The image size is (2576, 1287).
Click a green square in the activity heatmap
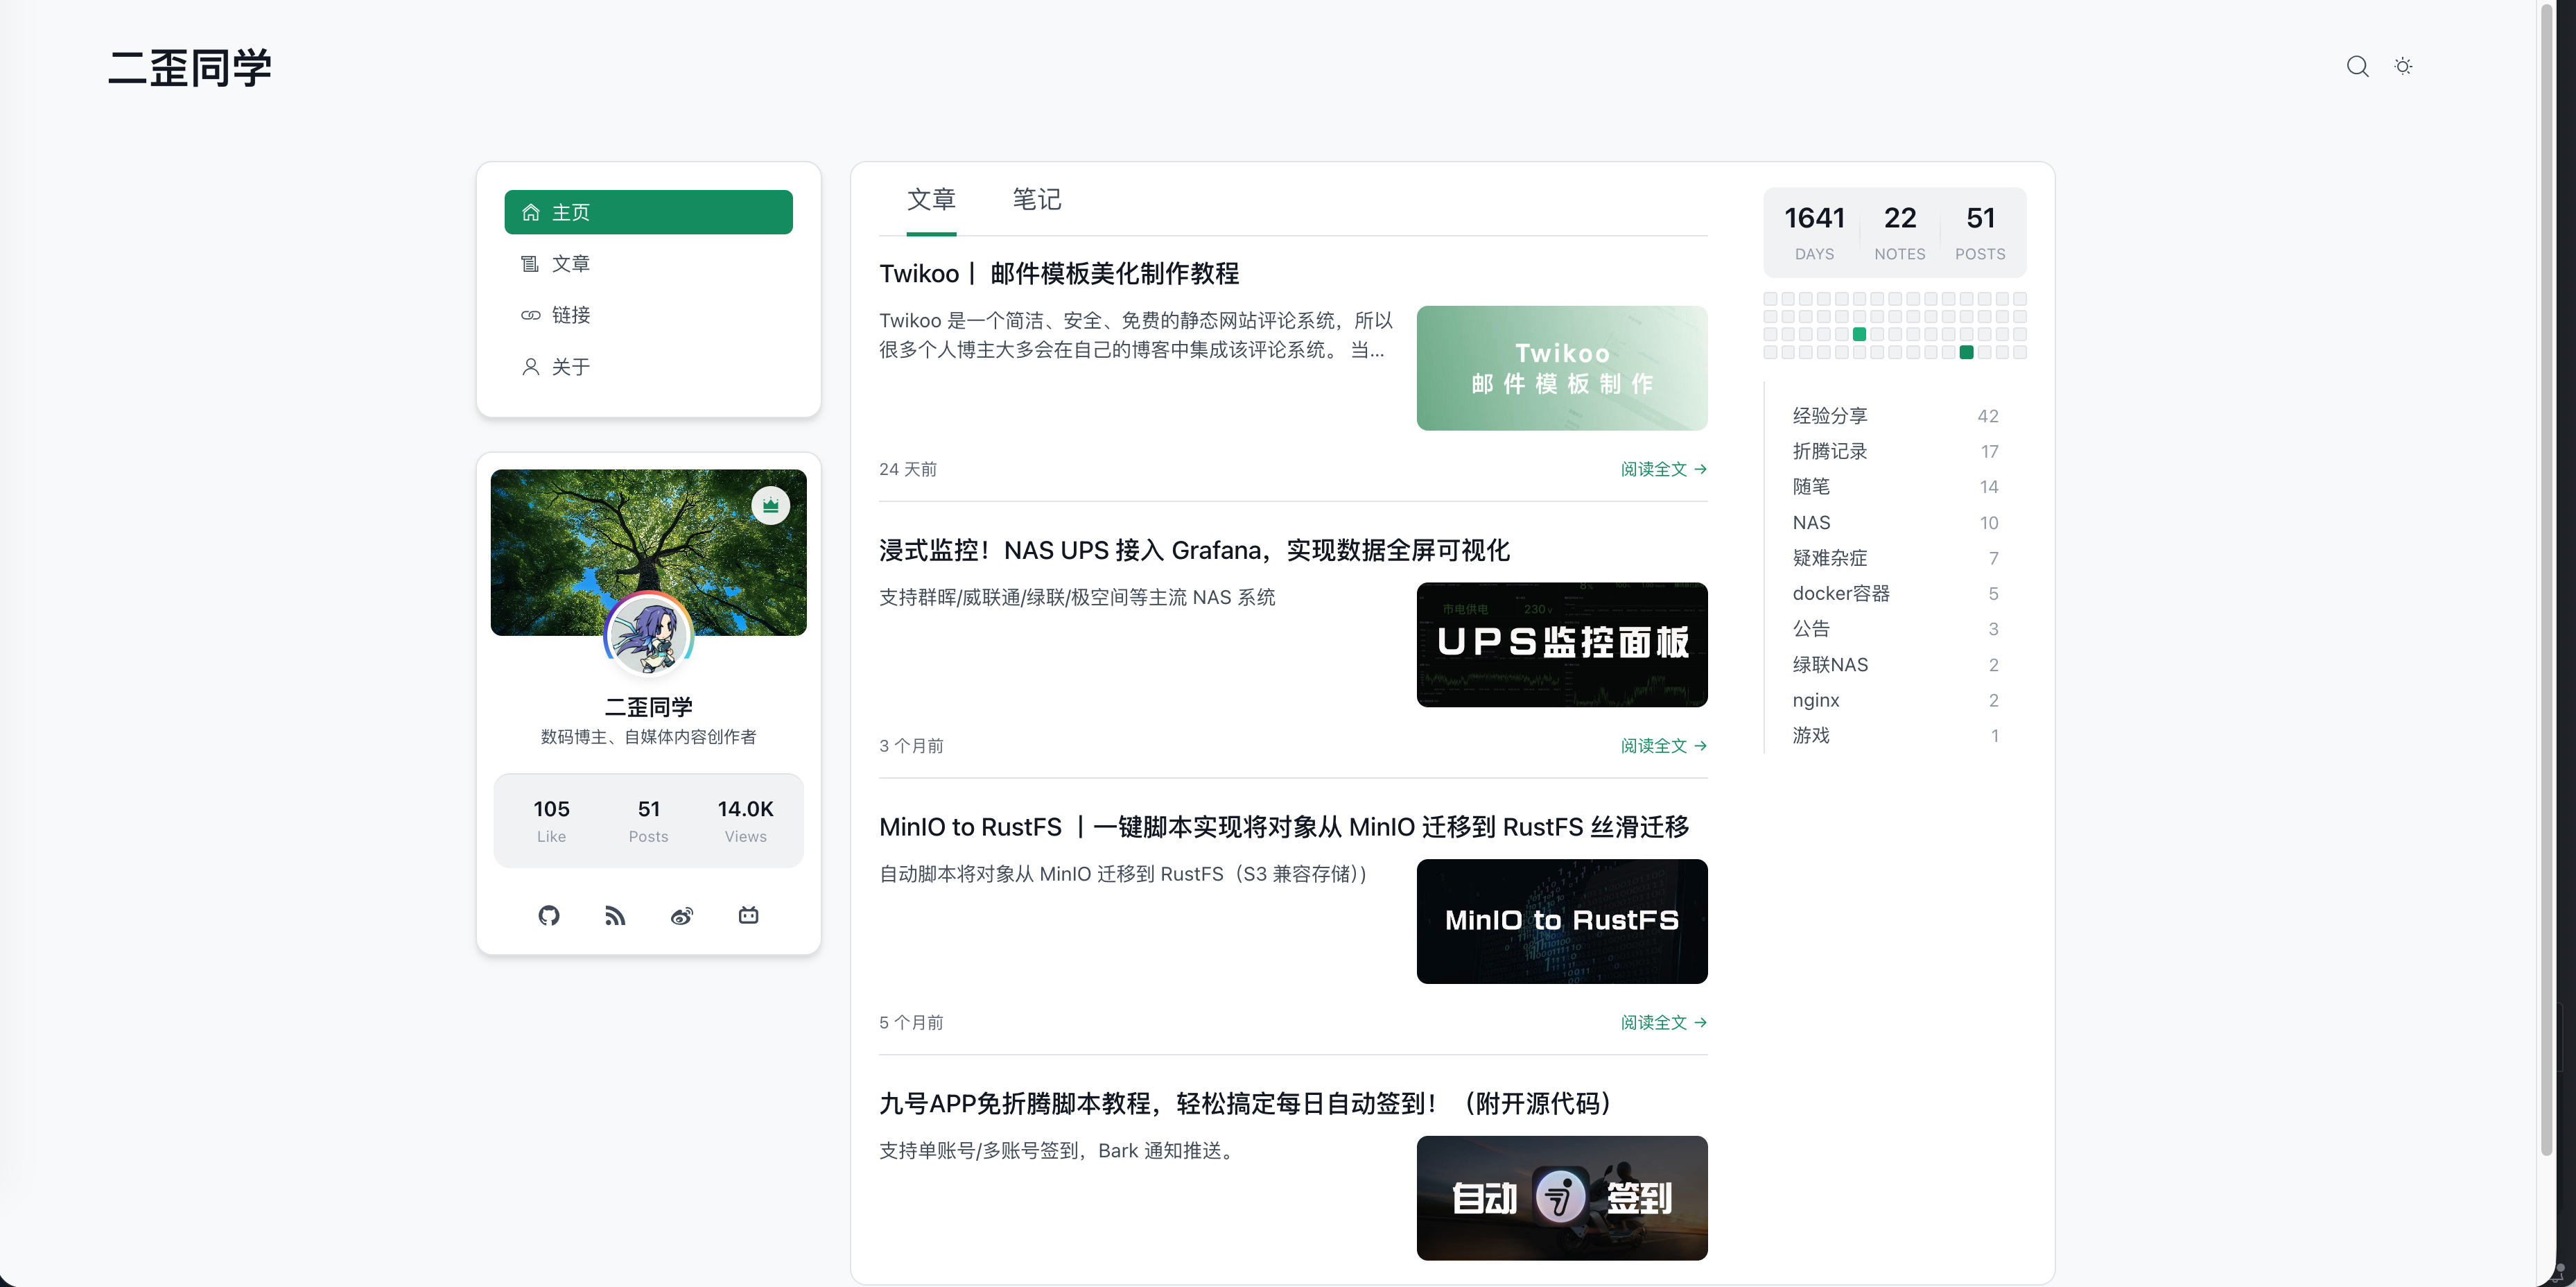(1859, 334)
